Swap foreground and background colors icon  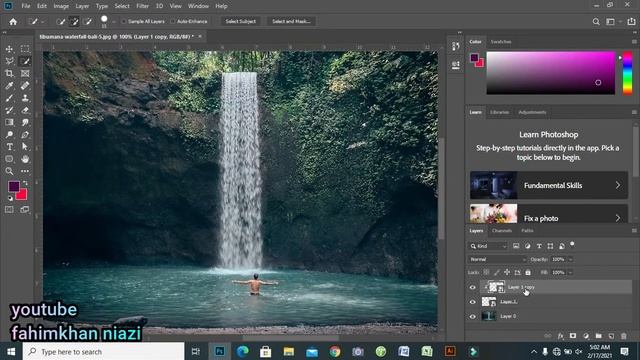click(25, 183)
